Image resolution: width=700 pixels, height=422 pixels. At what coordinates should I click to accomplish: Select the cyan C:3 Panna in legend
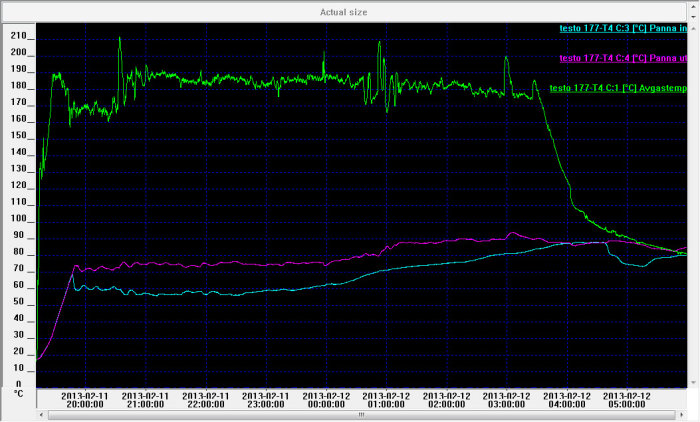623,28
